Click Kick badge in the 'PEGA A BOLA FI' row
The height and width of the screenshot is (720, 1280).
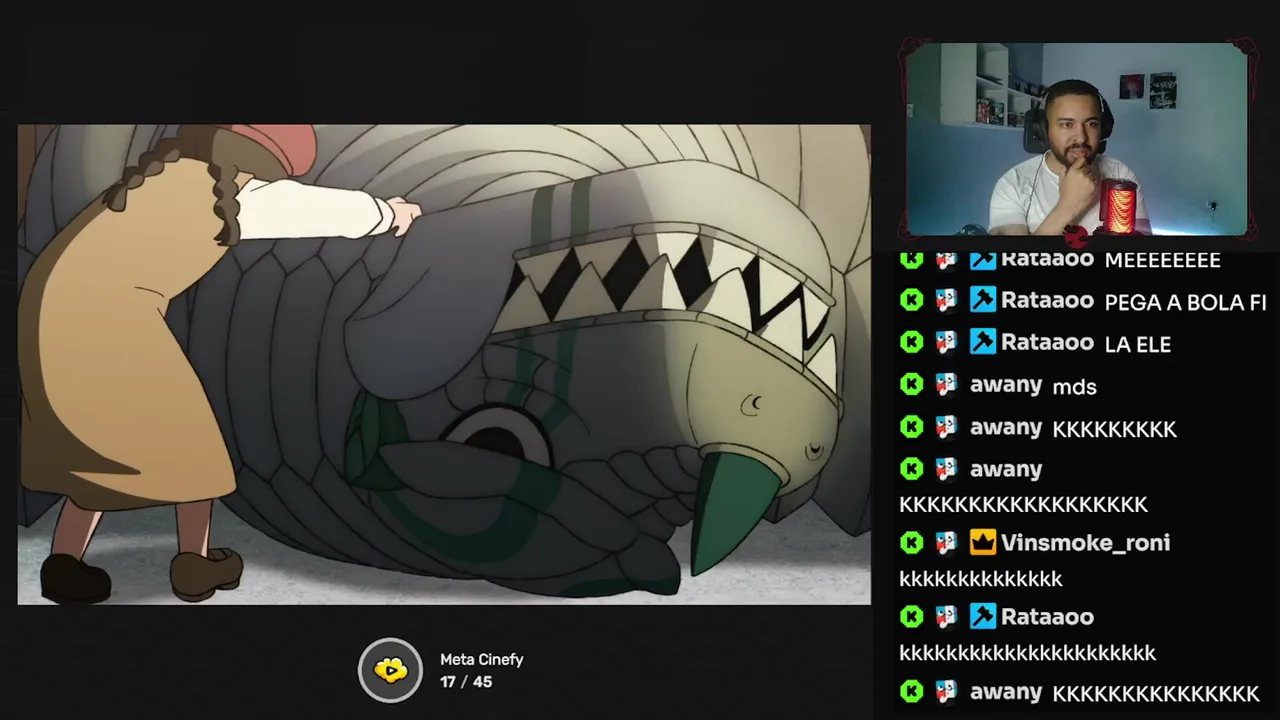coord(911,300)
